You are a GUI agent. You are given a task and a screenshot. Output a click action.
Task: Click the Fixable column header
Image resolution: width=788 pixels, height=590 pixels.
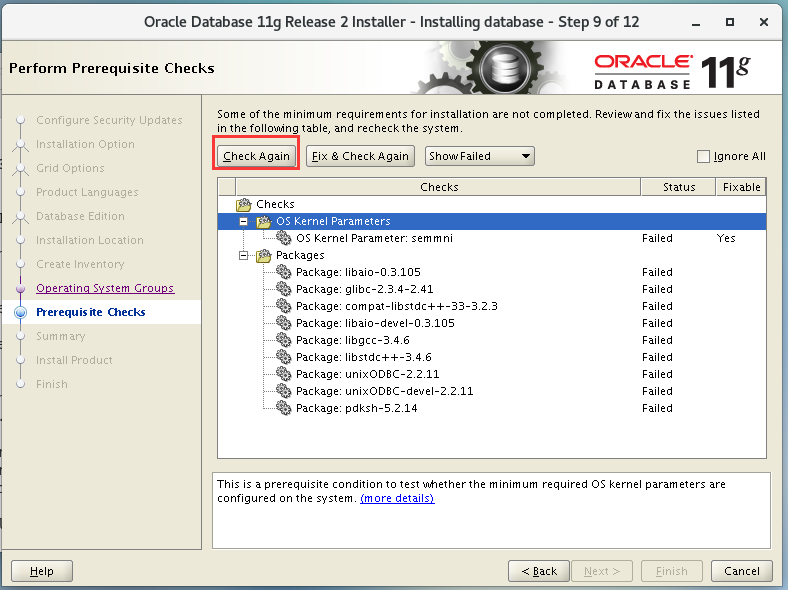[741, 187]
